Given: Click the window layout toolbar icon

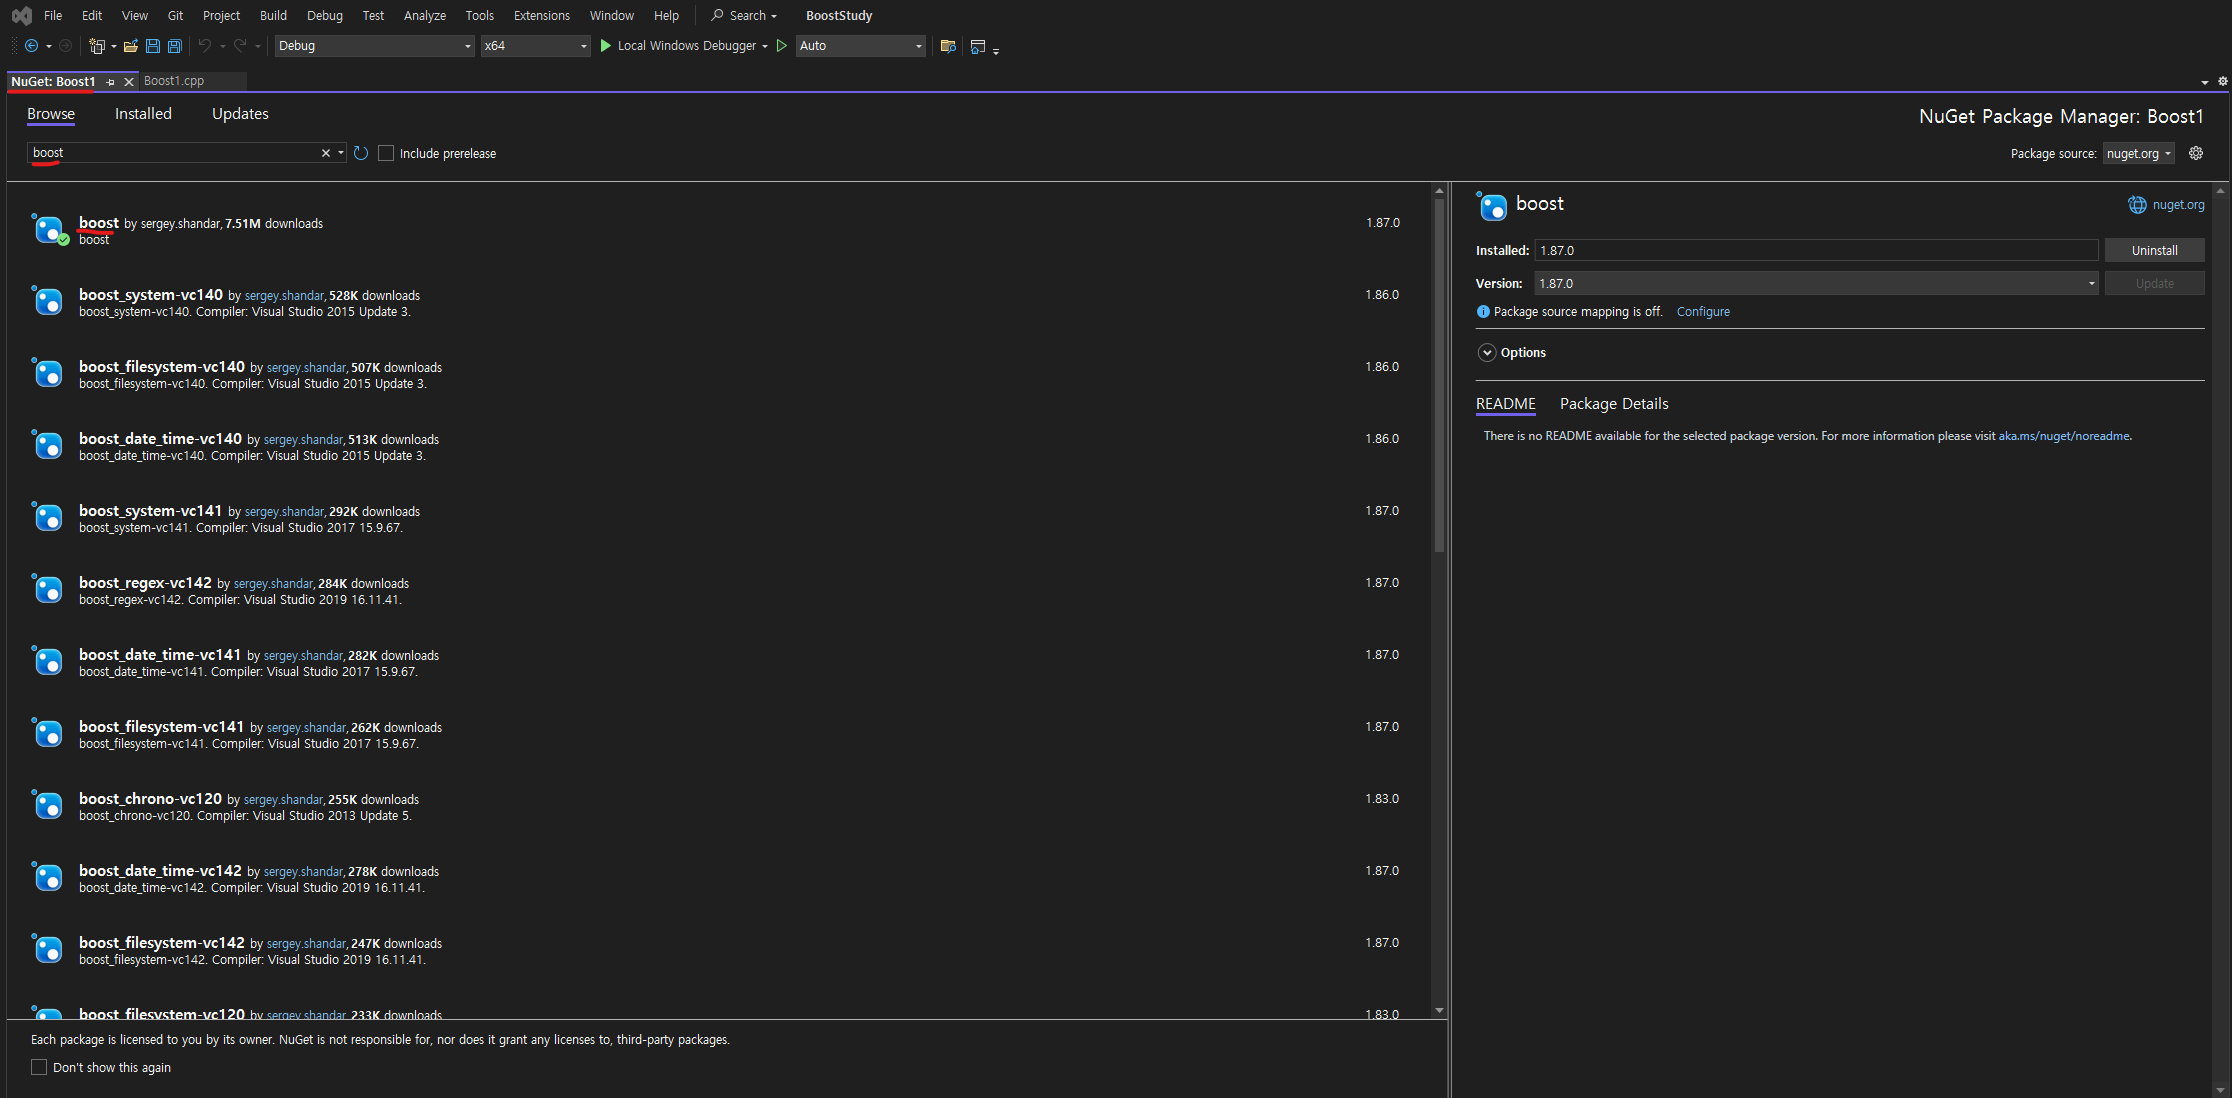Looking at the screenshot, I should coord(978,46).
